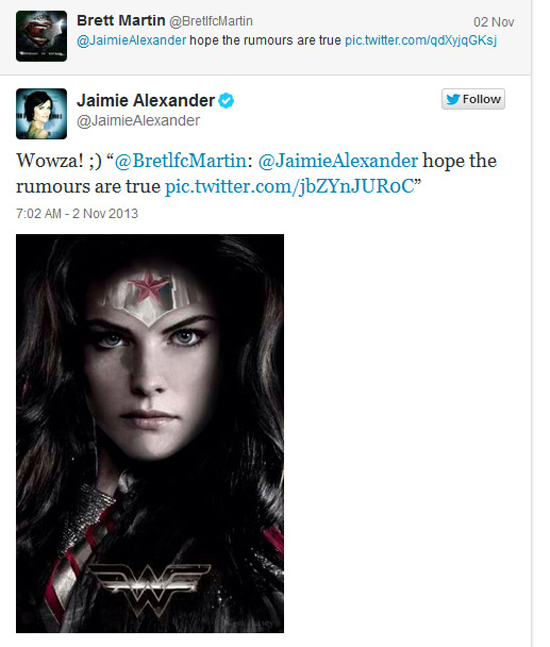550x647 pixels.
Task: Click the Wowza! tweet text
Action: pos(256,173)
